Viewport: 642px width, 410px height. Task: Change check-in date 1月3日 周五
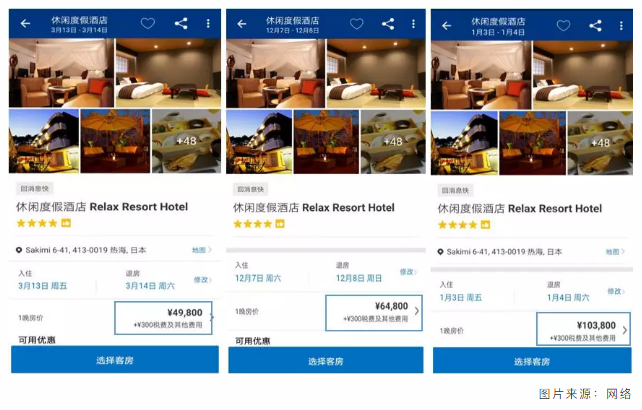click(x=461, y=298)
